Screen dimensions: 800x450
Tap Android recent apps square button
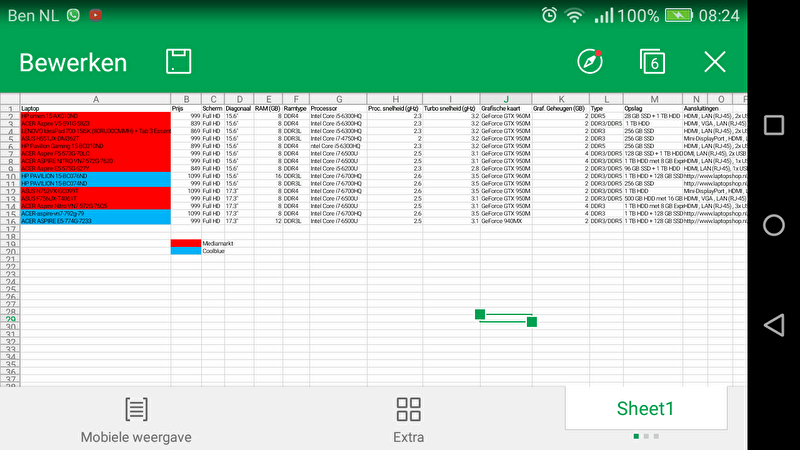click(773, 125)
